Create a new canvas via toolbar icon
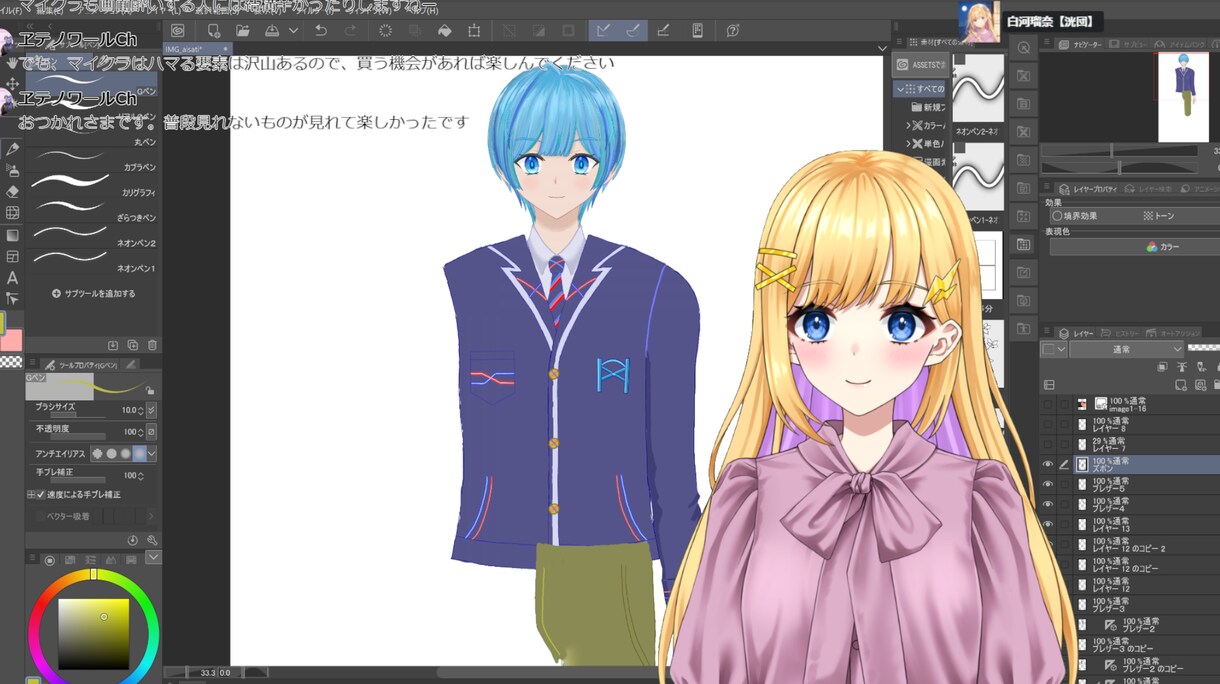The height and width of the screenshot is (684, 1220). pyautogui.click(x=213, y=30)
